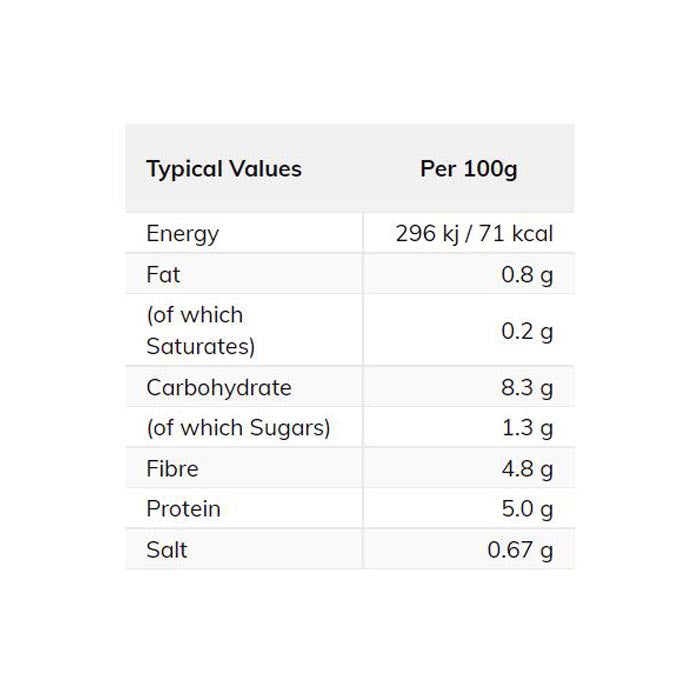
Task: Click the 0.67 g salt value
Action: 520,550
